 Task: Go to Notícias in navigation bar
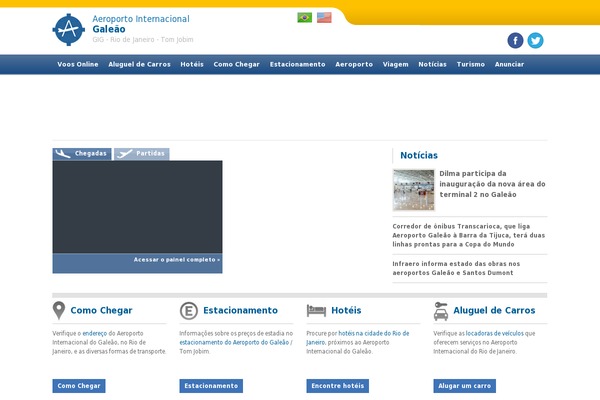(x=432, y=64)
